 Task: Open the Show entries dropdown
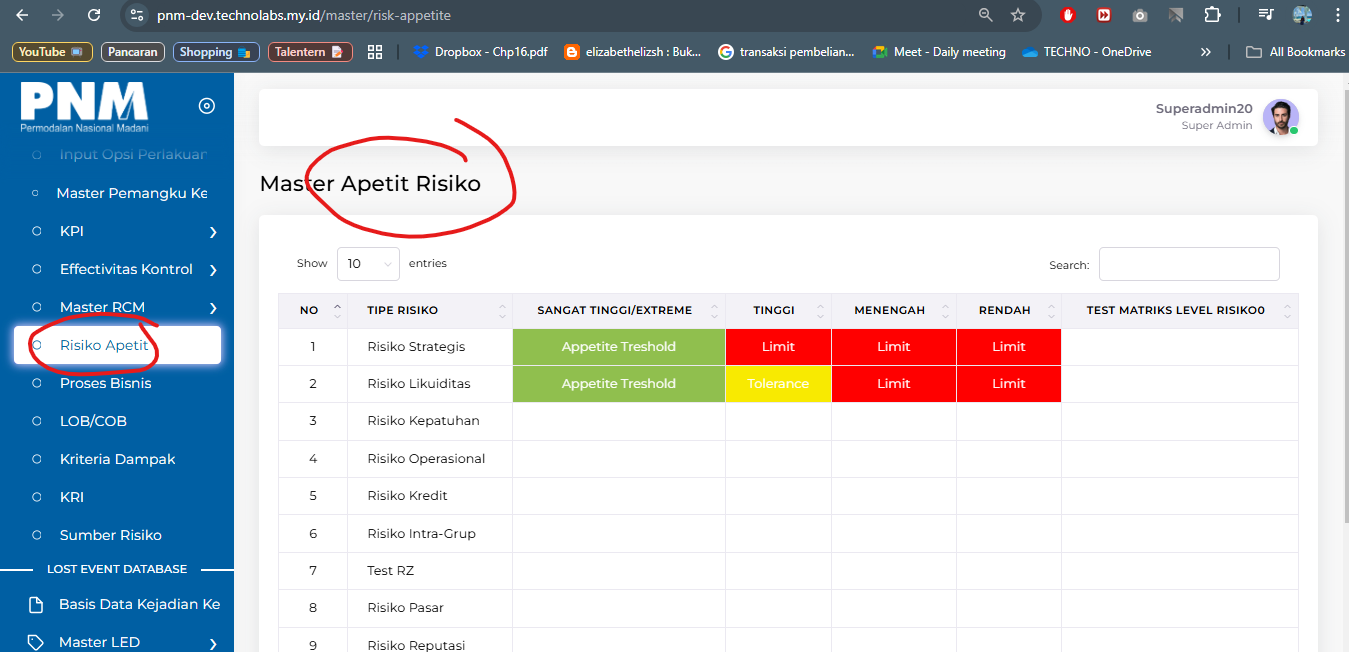point(368,264)
